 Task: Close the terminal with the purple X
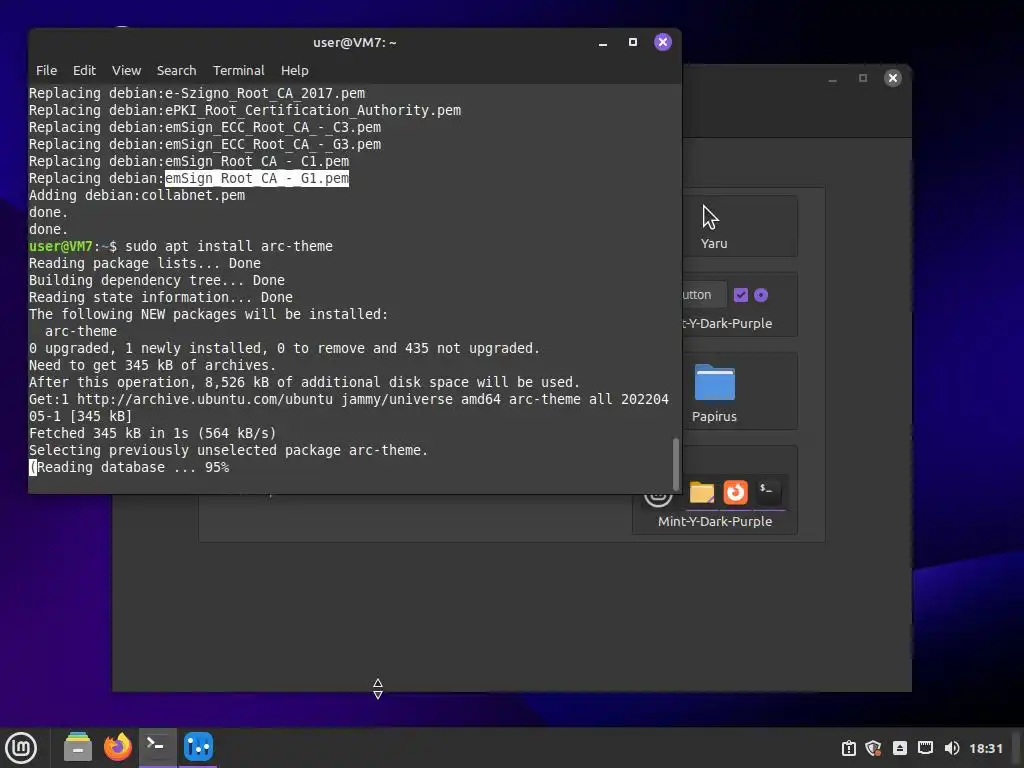663,42
